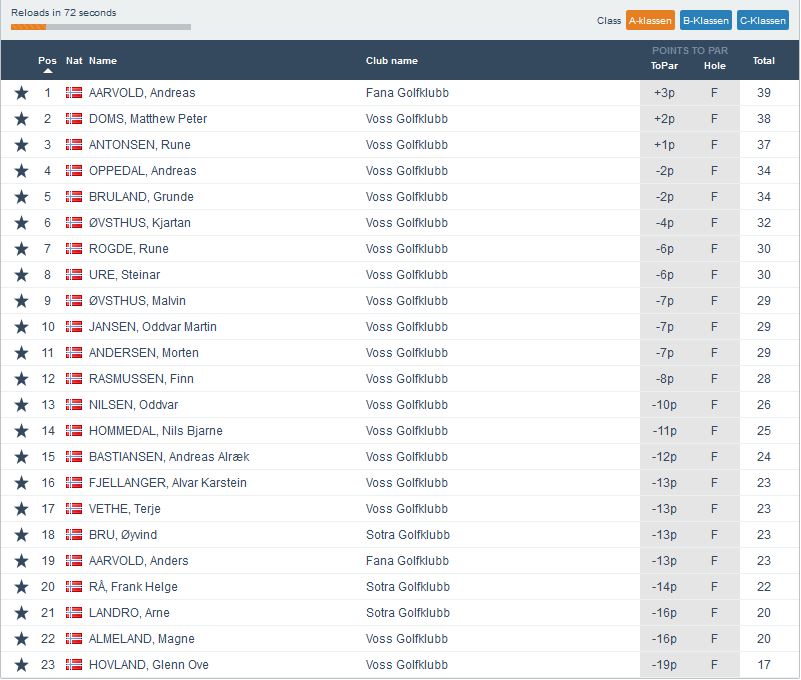
Task: Select the A-klassen class button
Action: tap(650, 21)
